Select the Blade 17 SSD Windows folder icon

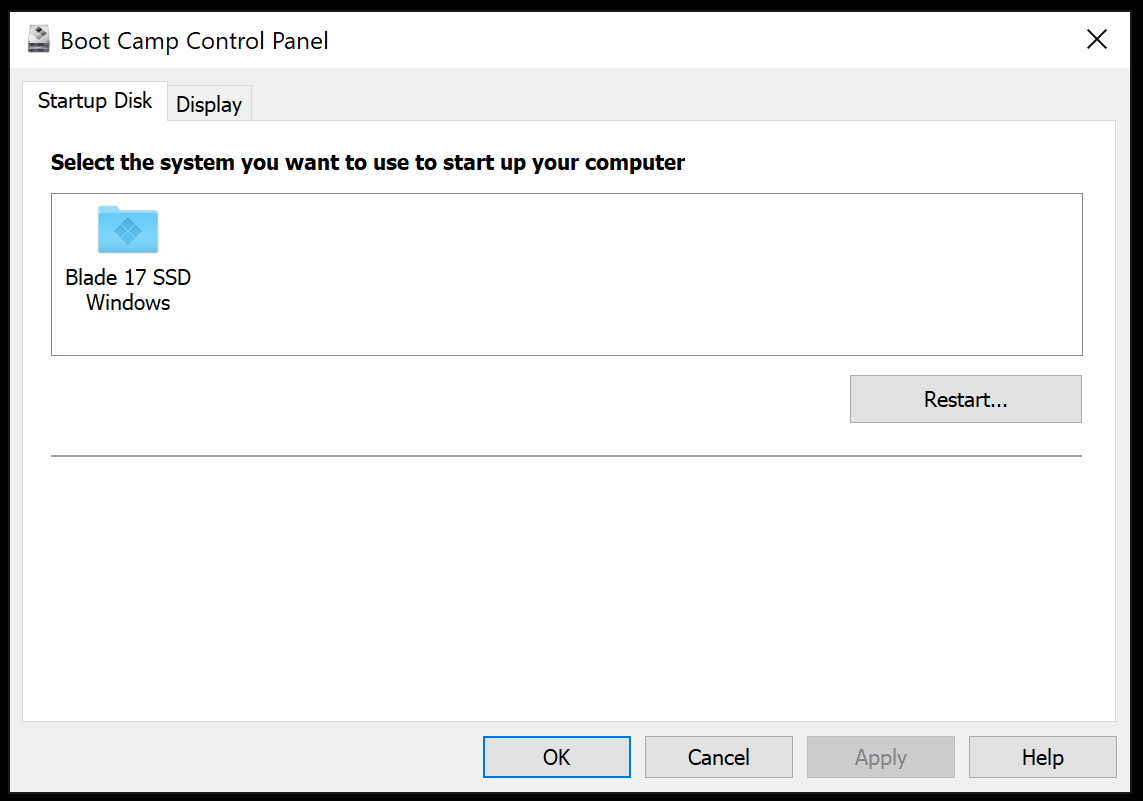click(x=128, y=230)
